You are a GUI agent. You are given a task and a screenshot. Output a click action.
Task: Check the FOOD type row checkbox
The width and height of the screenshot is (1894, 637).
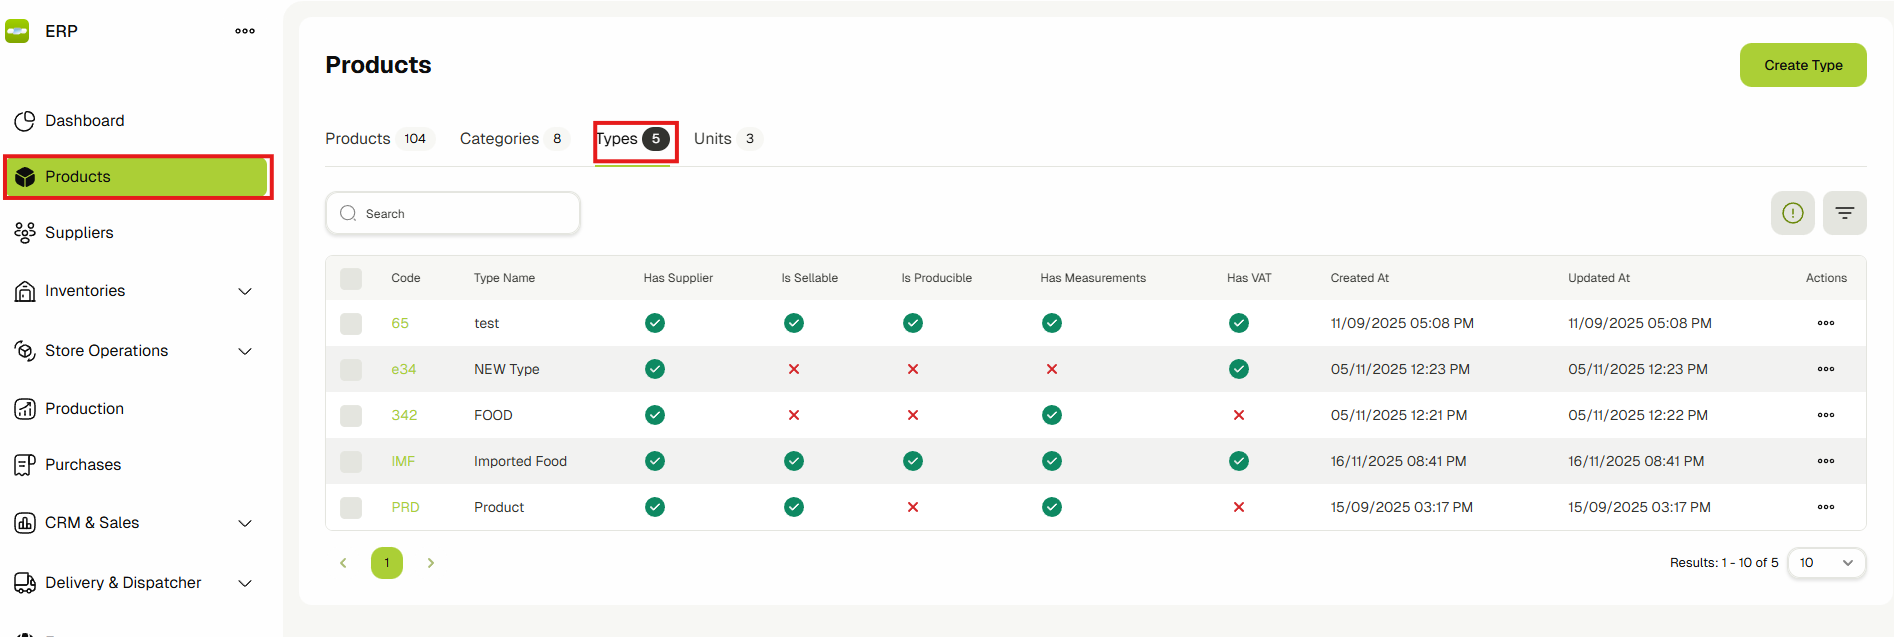351,415
